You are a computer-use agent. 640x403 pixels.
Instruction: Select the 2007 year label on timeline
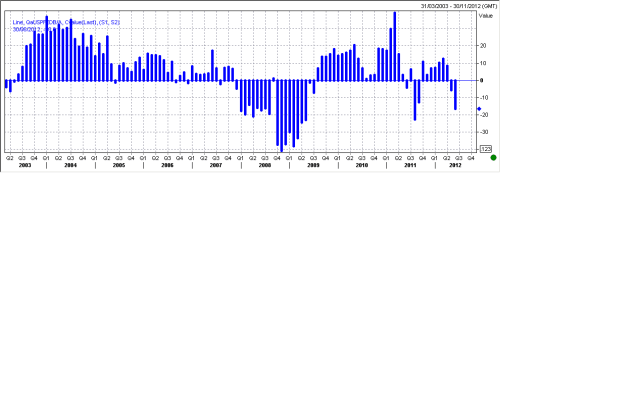point(216,165)
